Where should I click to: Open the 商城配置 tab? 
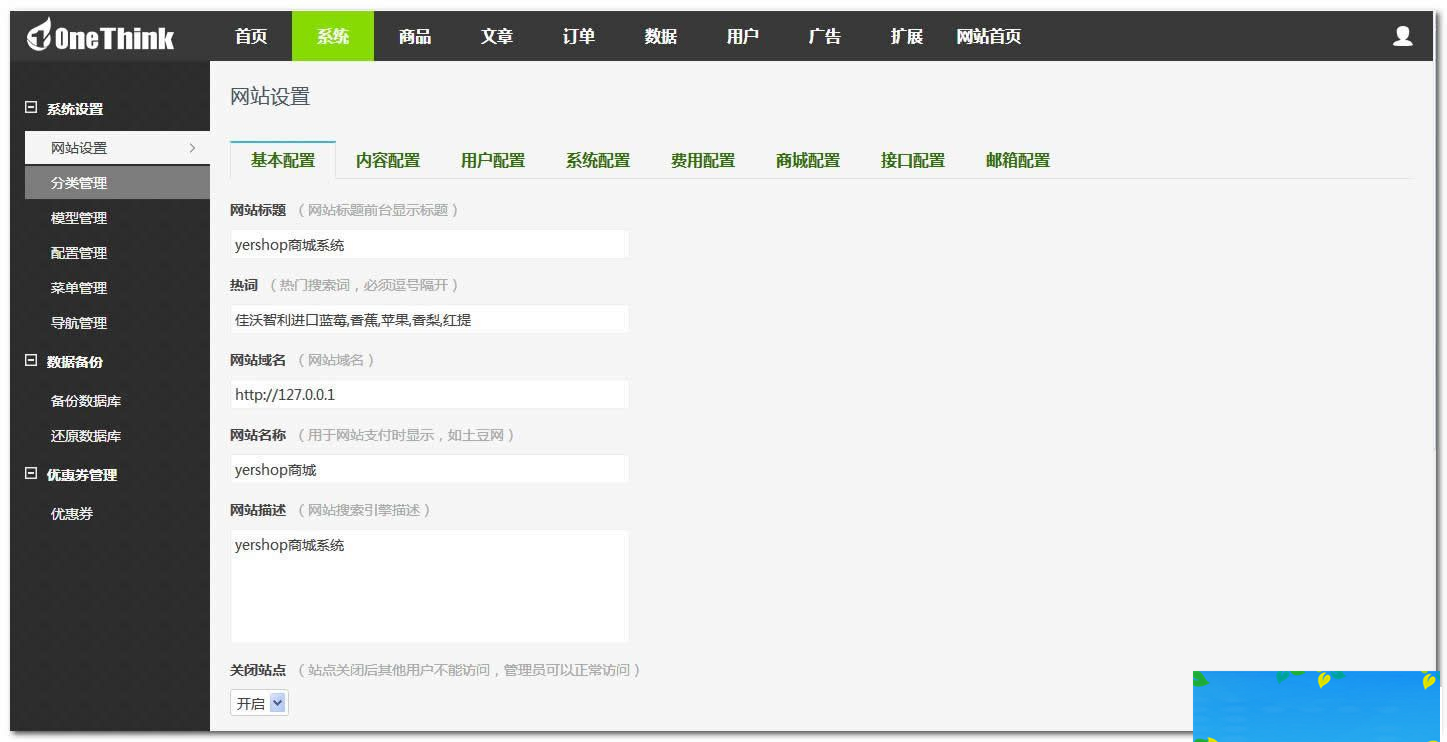(x=807, y=159)
